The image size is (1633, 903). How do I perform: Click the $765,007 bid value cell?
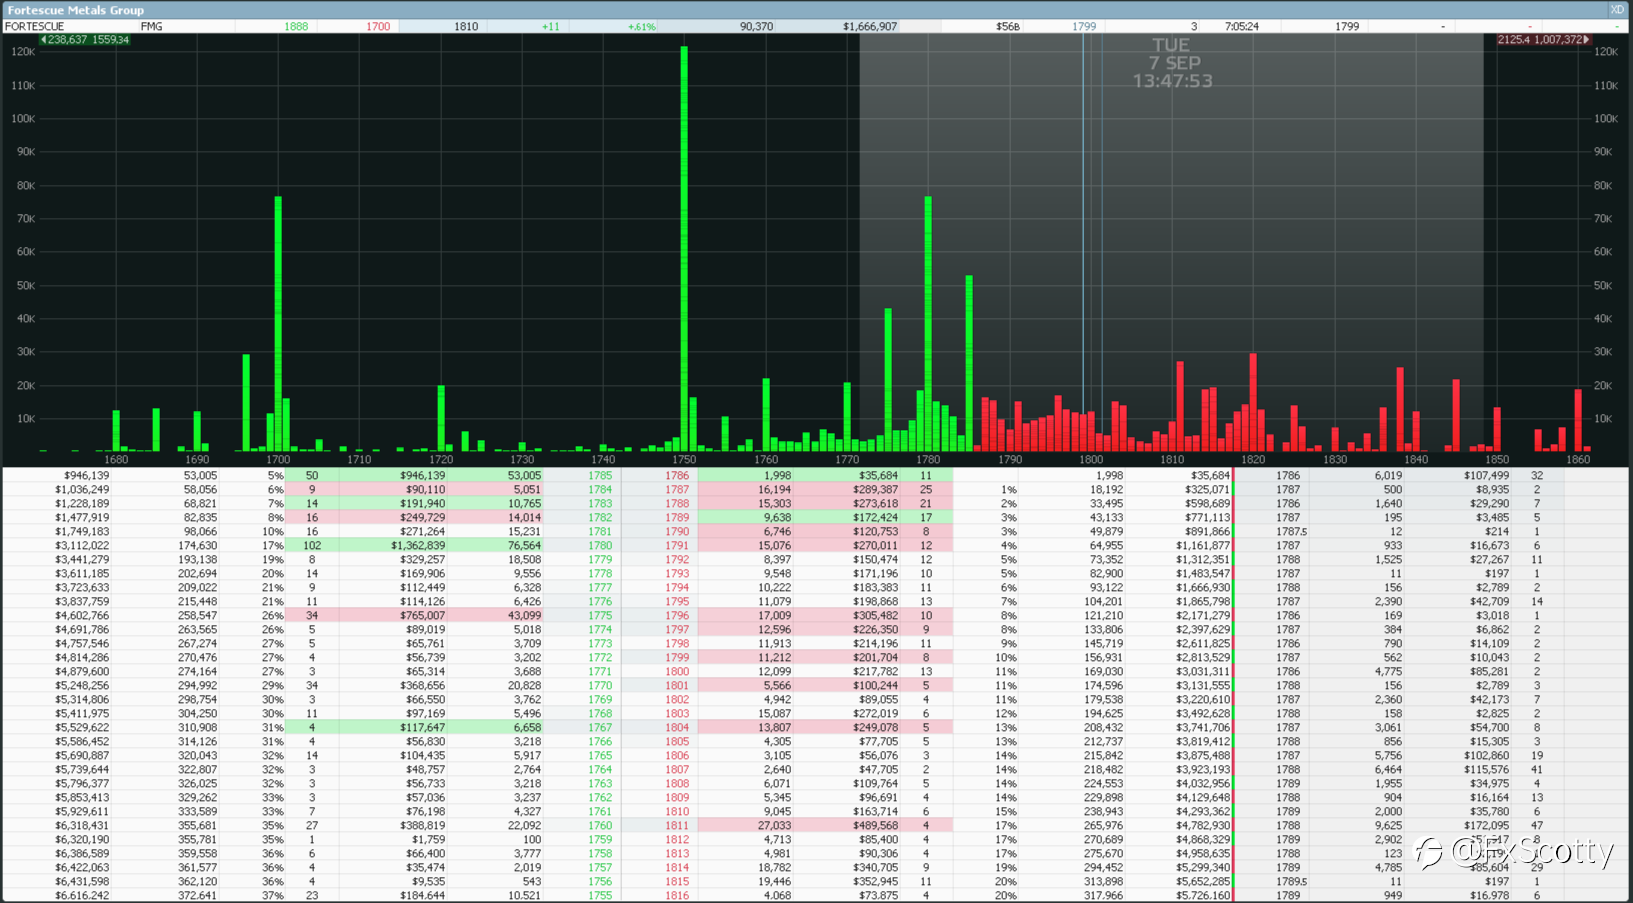tap(424, 616)
